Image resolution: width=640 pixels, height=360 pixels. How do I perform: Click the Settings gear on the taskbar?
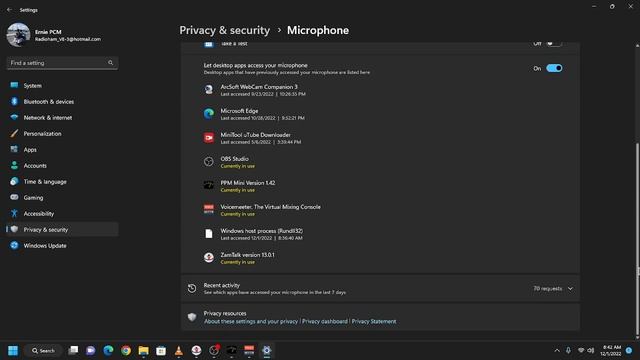click(267, 350)
